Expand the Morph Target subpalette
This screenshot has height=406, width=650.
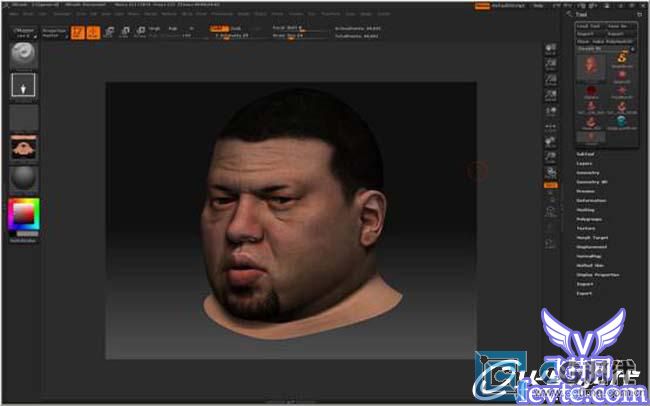click(x=592, y=238)
